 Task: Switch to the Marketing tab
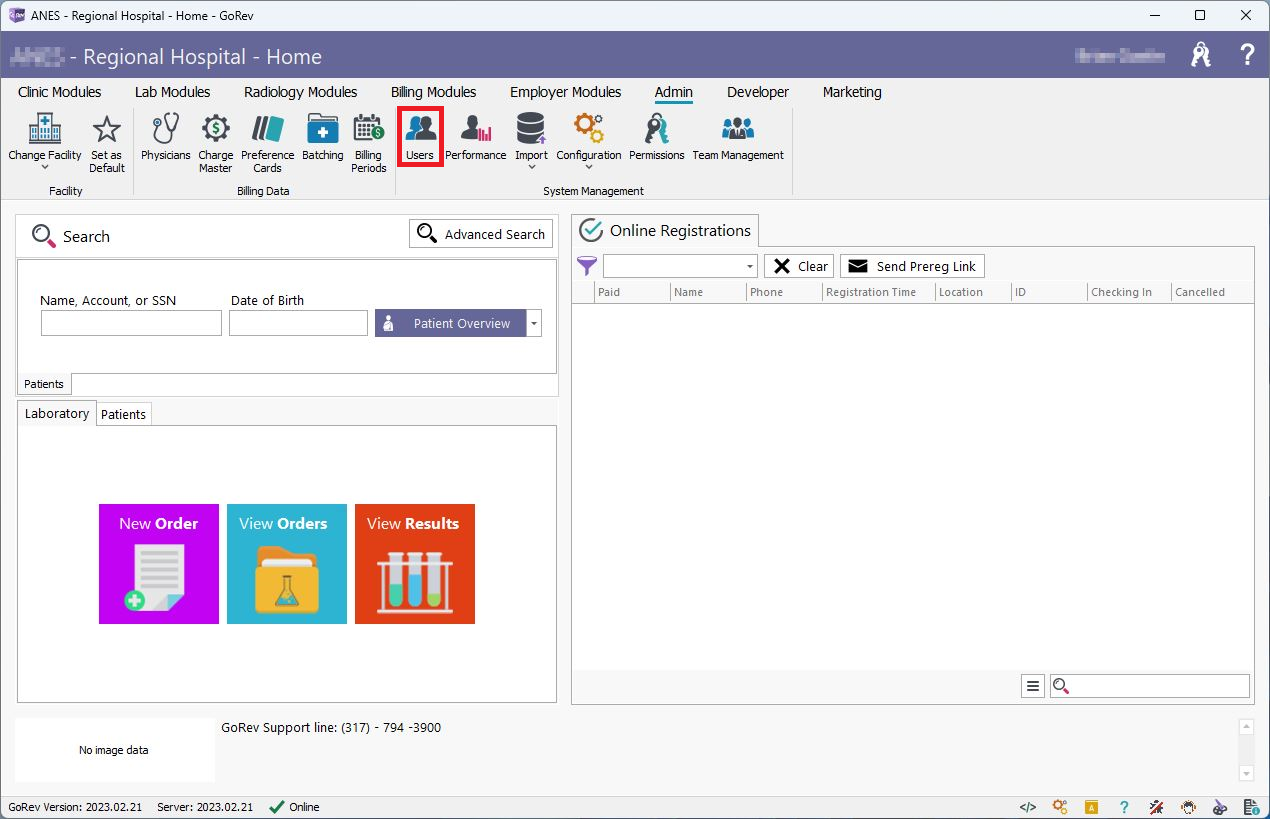pos(852,92)
